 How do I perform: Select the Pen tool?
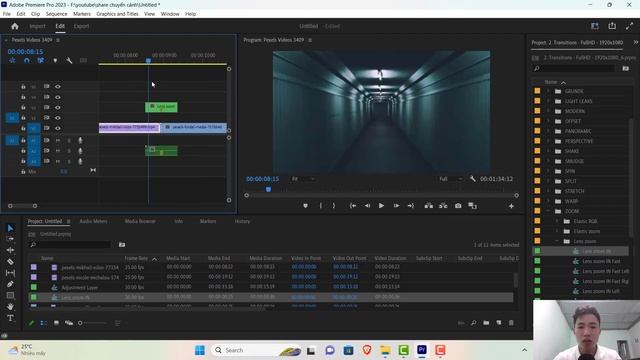click(x=10, y=284)
